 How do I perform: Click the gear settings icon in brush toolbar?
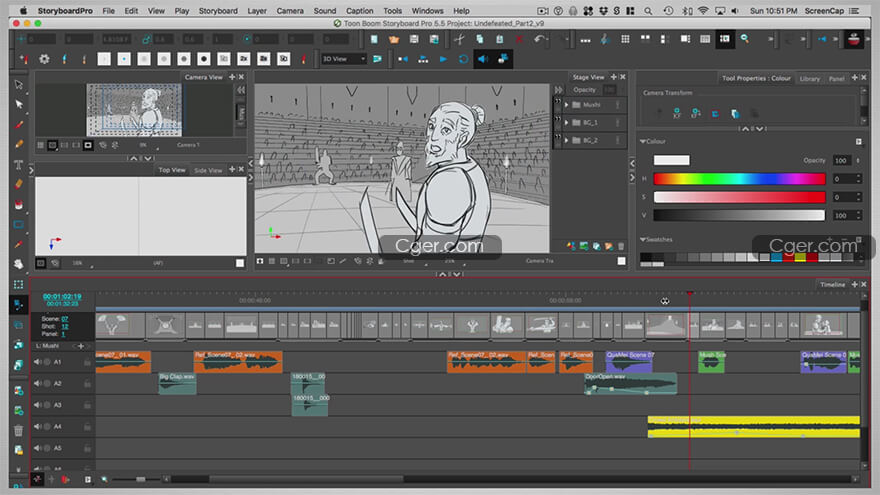[44, 59]
